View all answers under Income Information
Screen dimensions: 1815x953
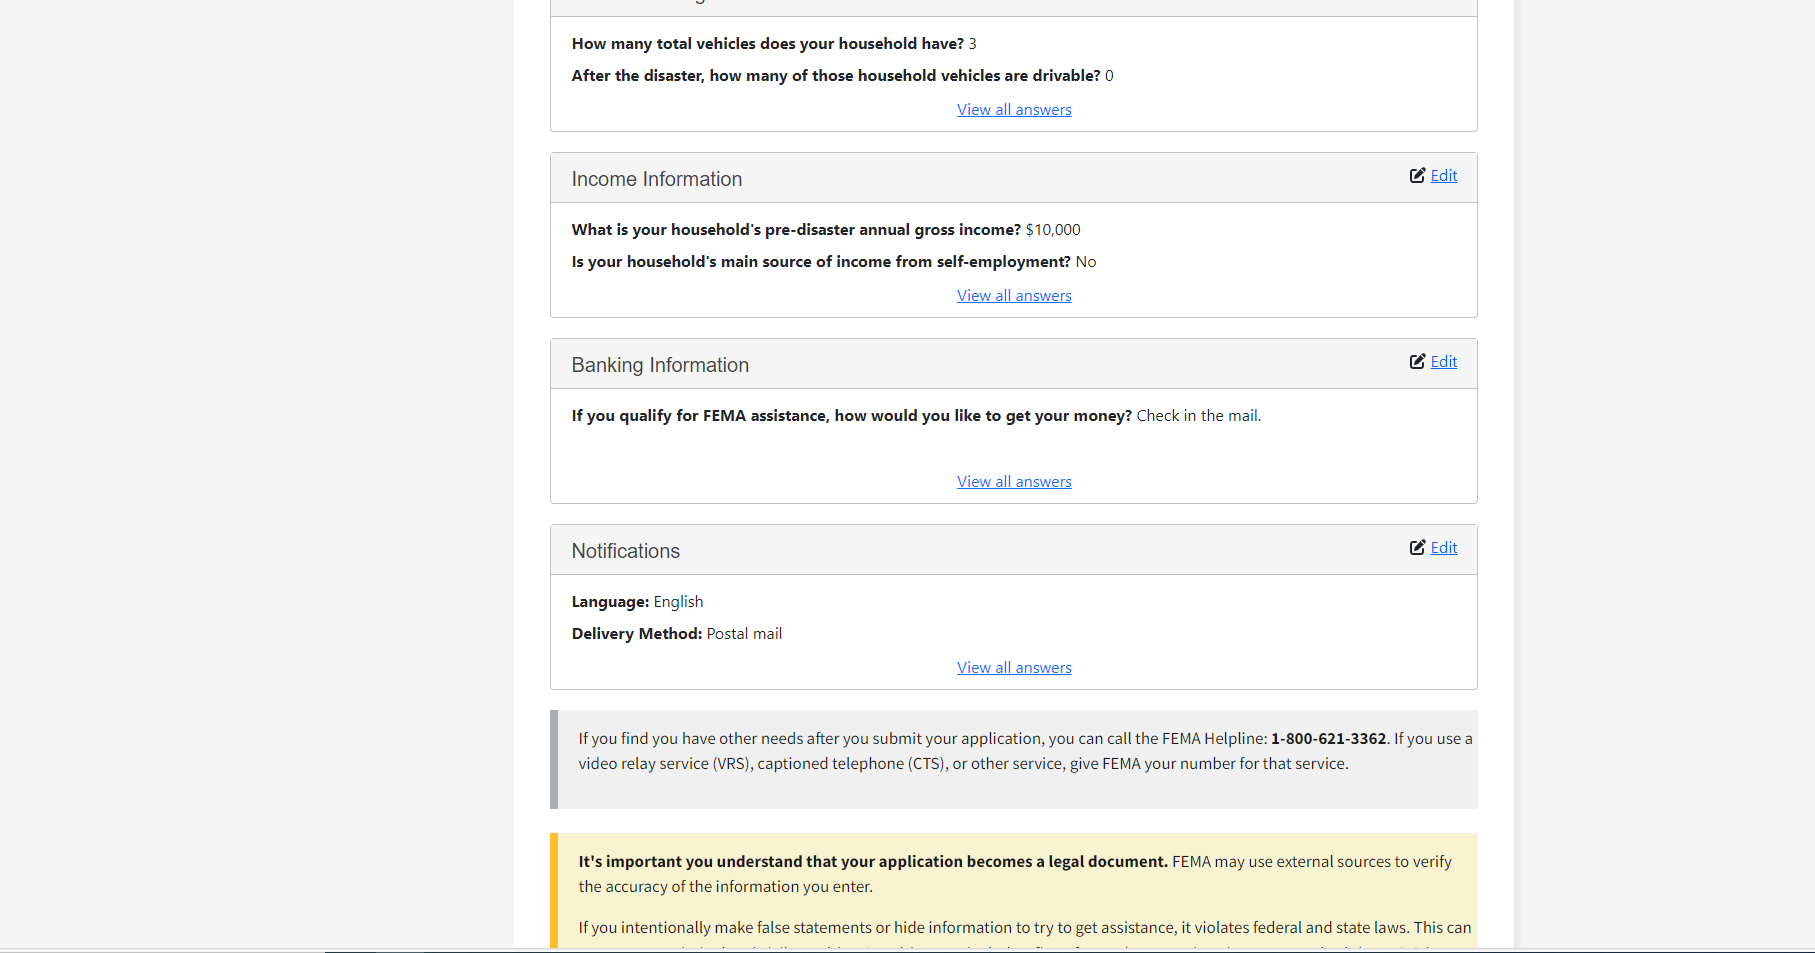(x=1014, y=296)
